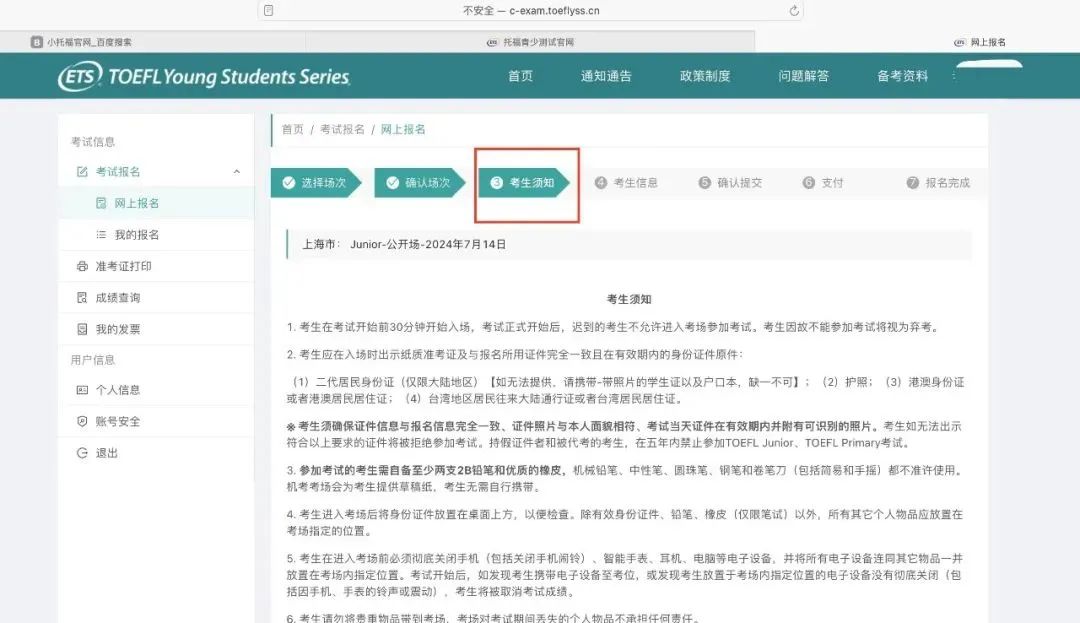The width and height of the screenshot is (1080, 623).
Task: Click the 考试报名 edit icon in sidebar
Action: 82,171
